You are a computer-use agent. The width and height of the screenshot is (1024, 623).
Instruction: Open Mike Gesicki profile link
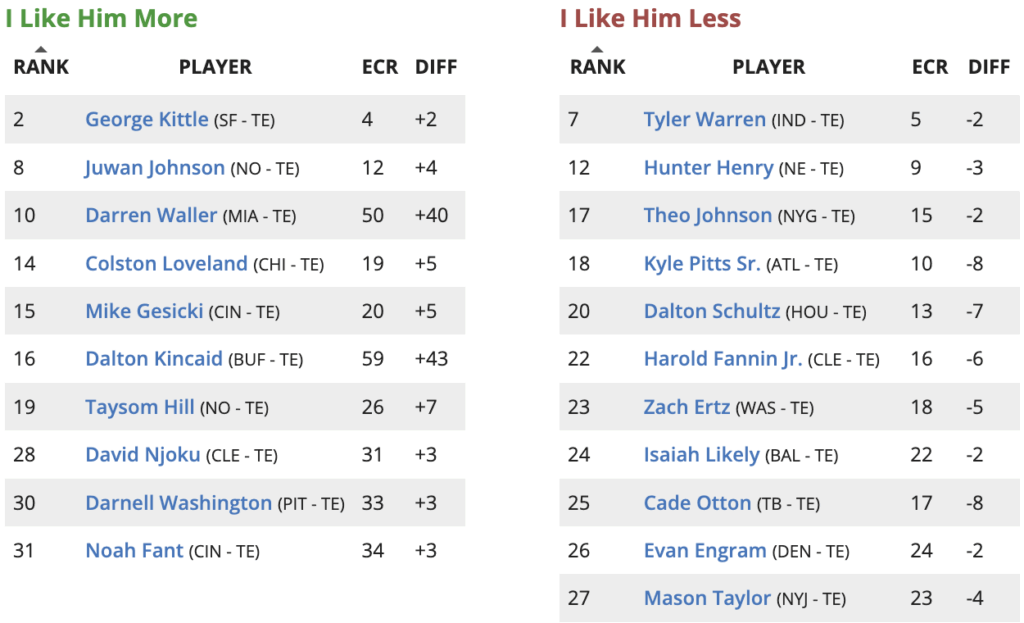[x=145, y=312]
